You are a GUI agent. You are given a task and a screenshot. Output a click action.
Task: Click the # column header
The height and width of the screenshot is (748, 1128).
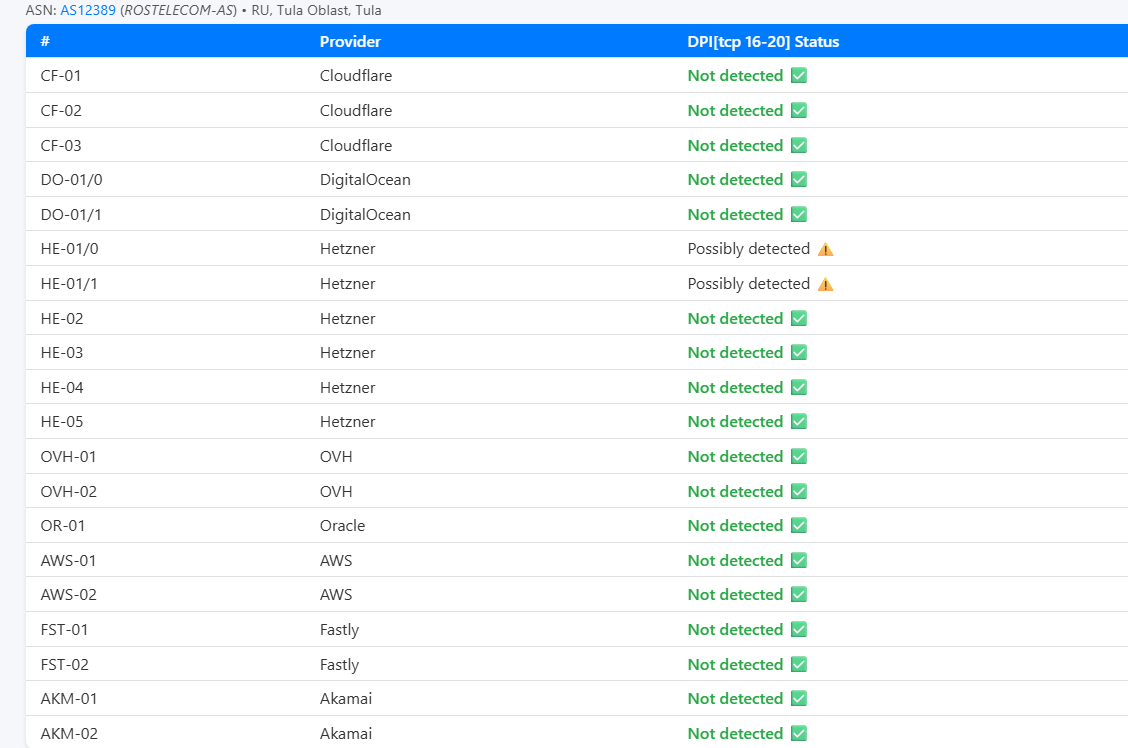click(46, 42)
